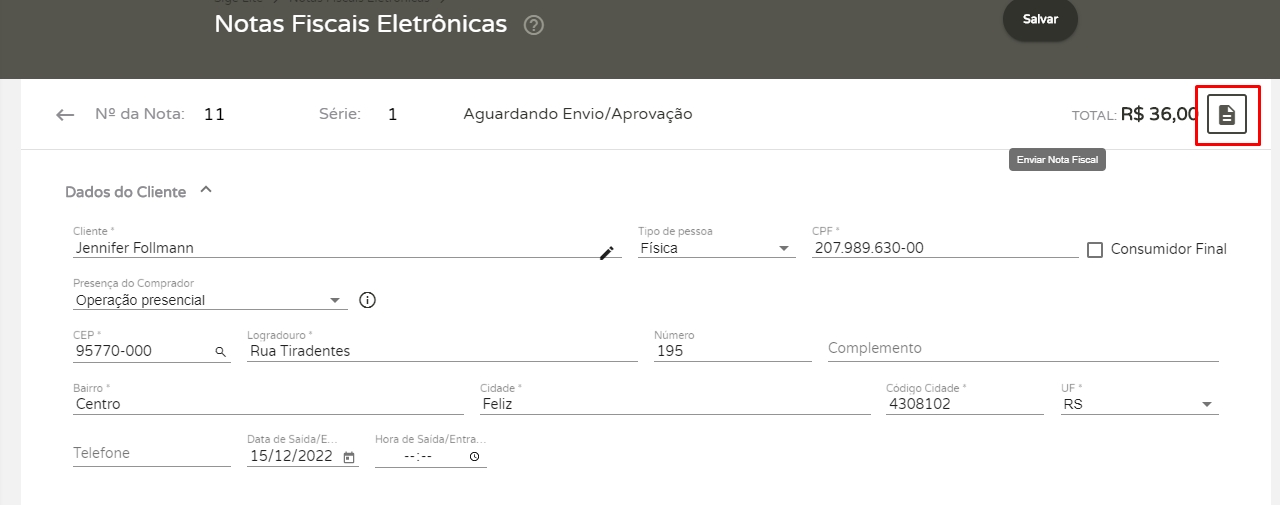Select the Telefone input field
This screenshot has width=1280, height=505.
point(151,454)
